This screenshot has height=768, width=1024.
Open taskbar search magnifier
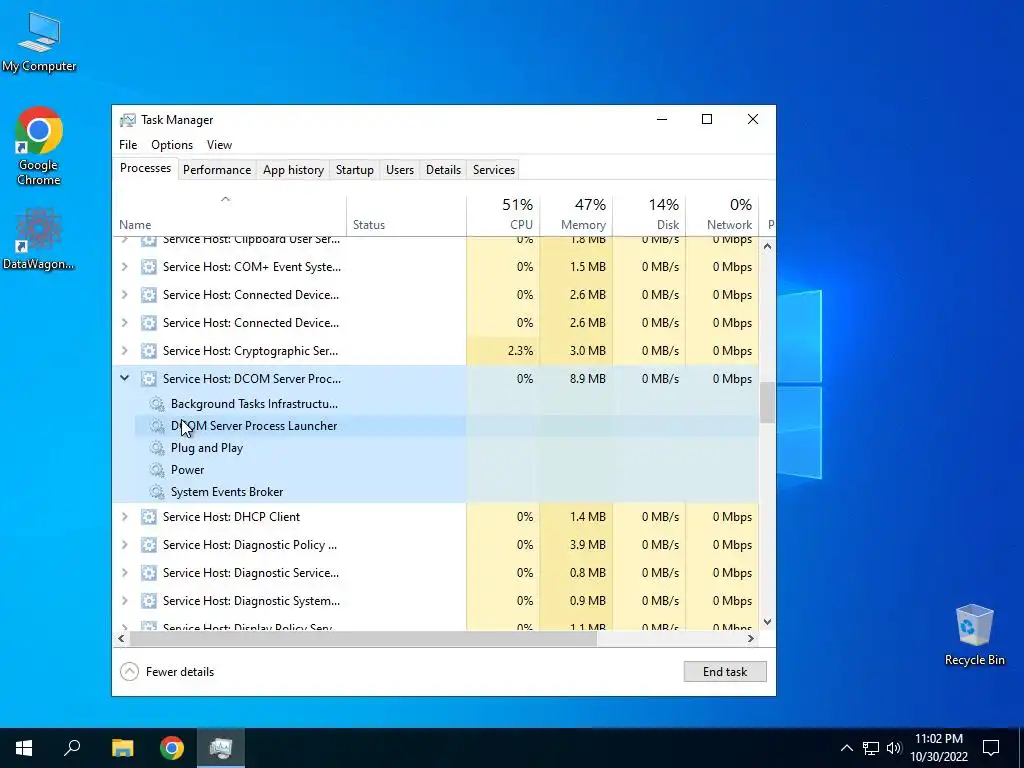(72, 748)
